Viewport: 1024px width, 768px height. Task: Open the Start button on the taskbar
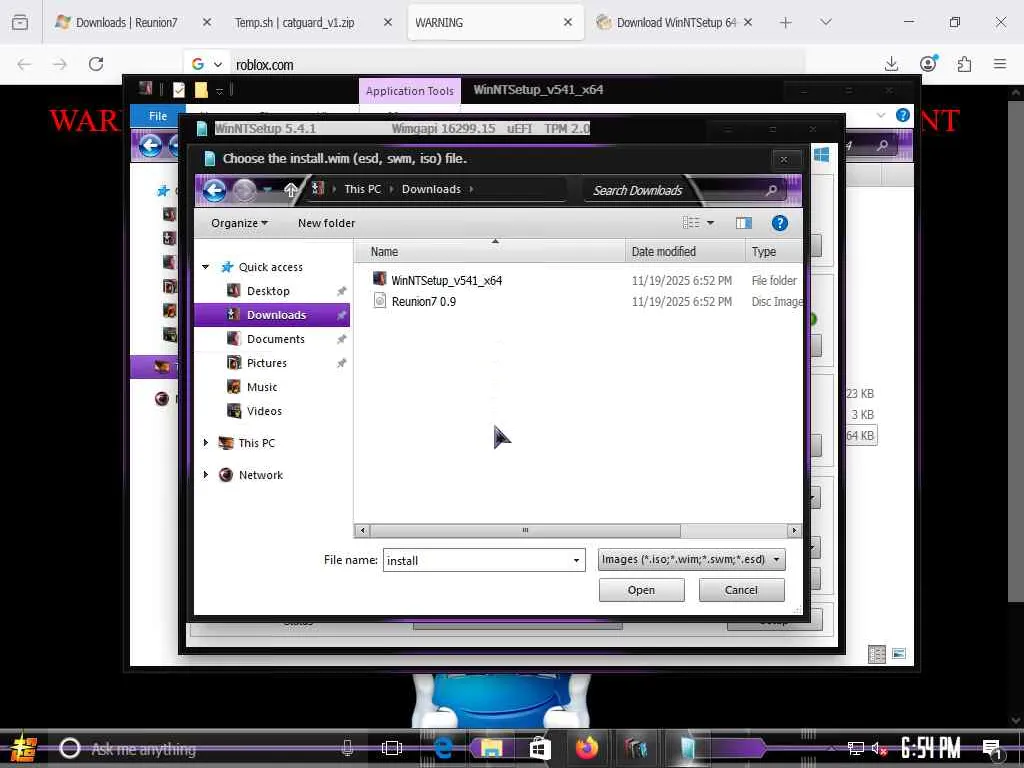pos(23,748)
